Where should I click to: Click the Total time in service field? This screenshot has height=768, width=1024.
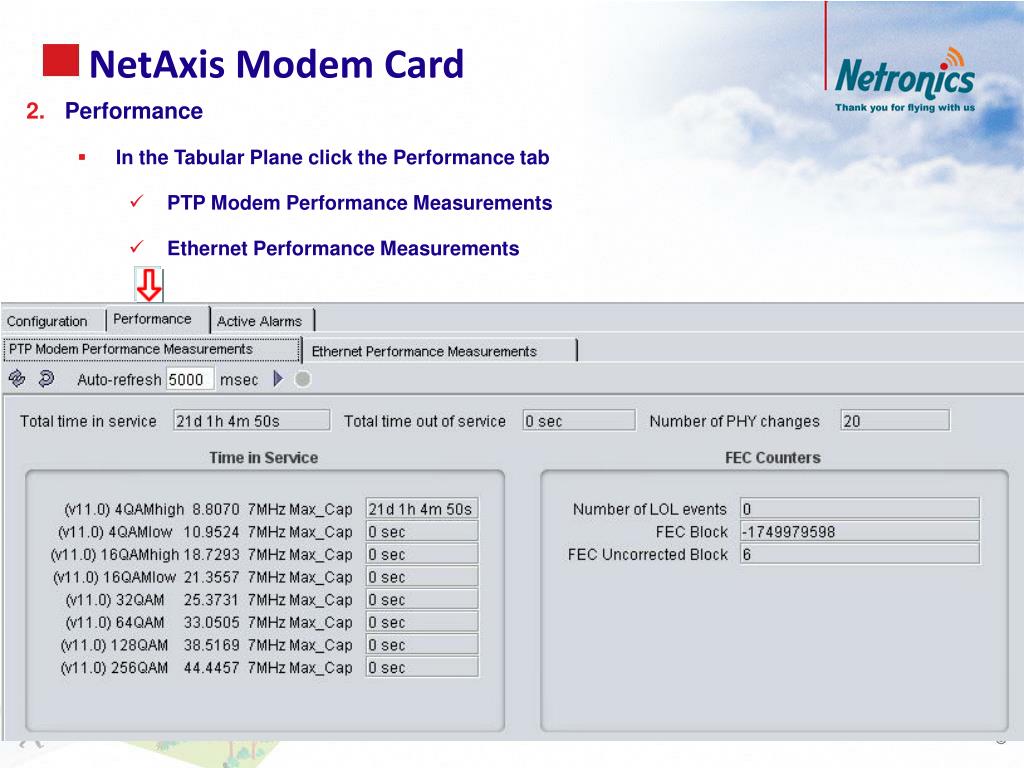251,421
